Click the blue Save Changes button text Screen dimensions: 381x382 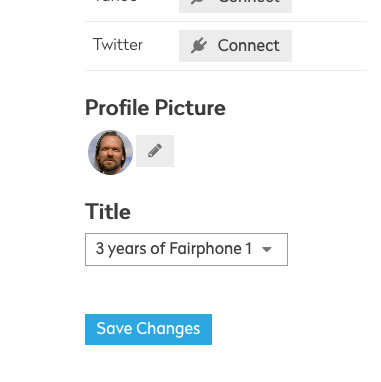coord(148,329)
